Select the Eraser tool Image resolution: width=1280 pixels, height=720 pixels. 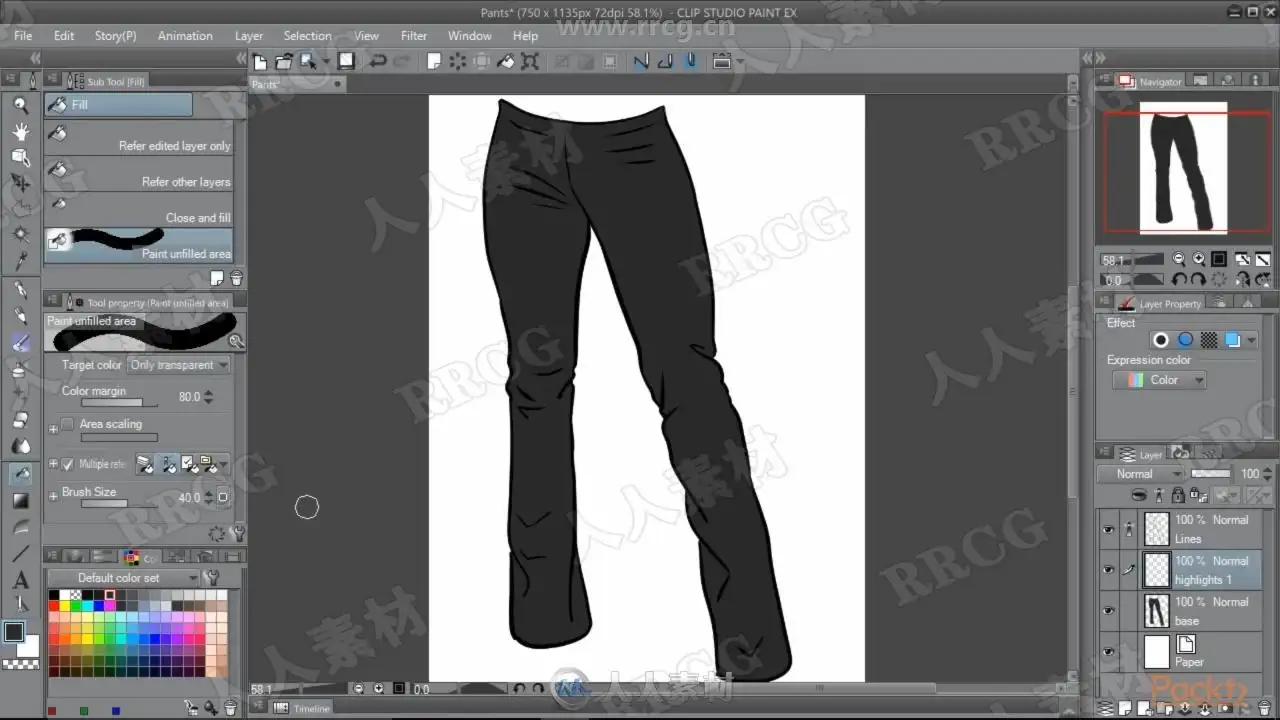pyautogui.click(x=21, y=420)
